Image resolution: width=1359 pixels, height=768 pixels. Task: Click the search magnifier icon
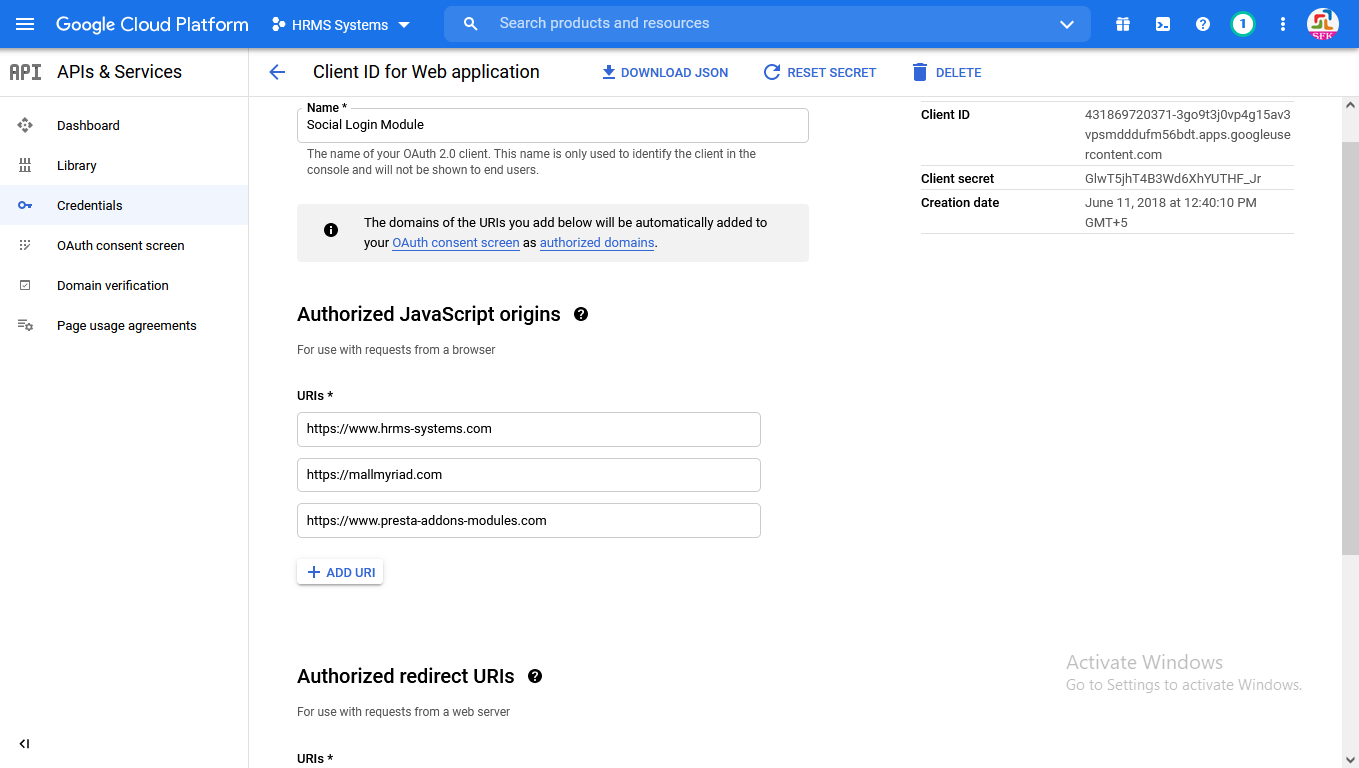point(471,24)
